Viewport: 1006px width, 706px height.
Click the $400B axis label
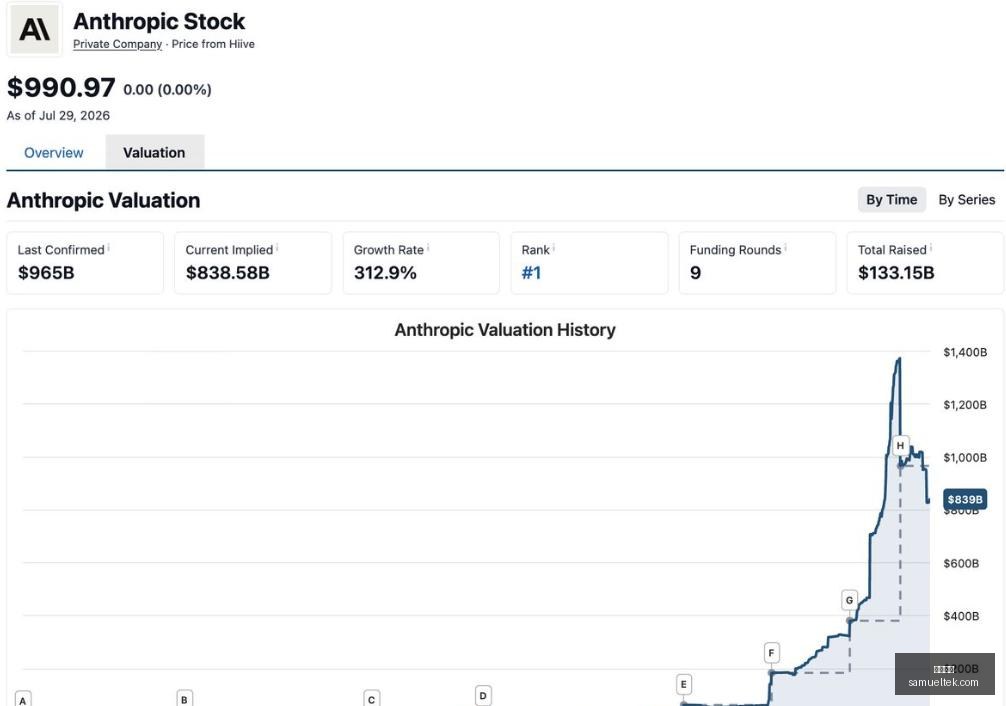pos(961,616)
